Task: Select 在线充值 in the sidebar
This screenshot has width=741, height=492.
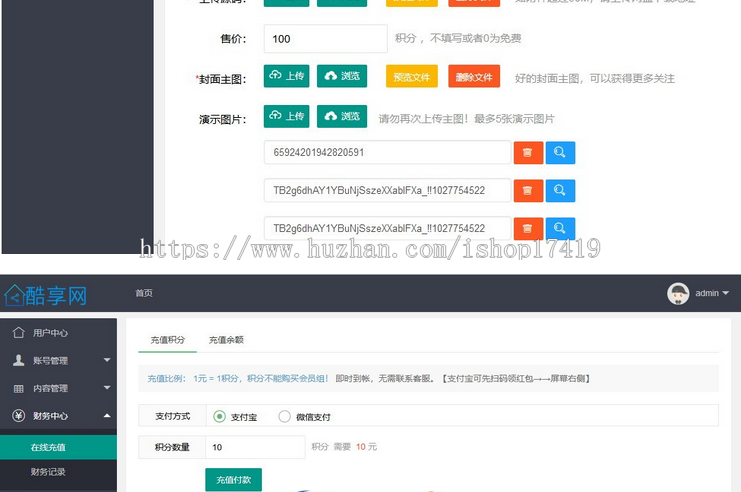Action: click(x=58, y=447)
